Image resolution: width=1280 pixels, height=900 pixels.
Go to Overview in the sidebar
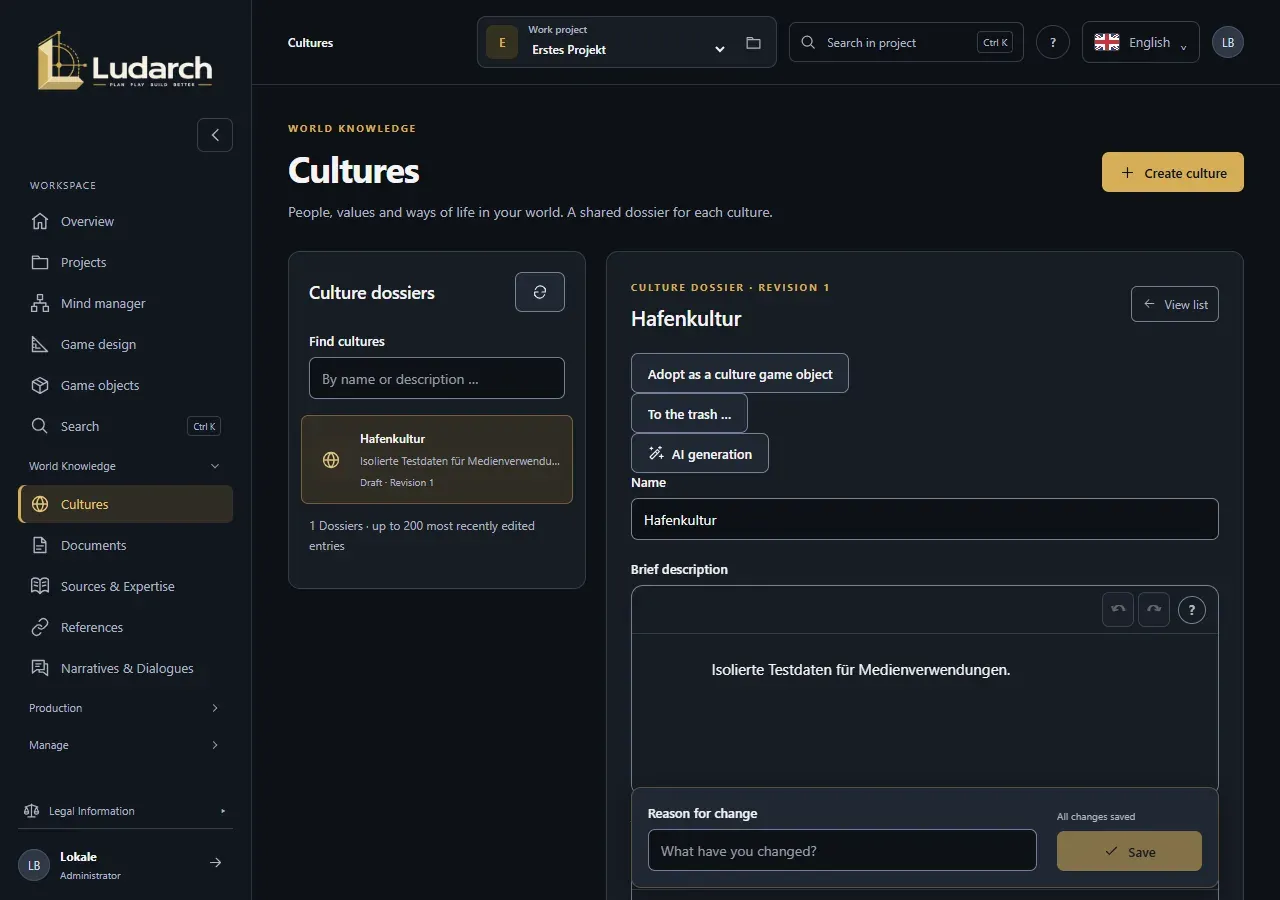point(125,221)
